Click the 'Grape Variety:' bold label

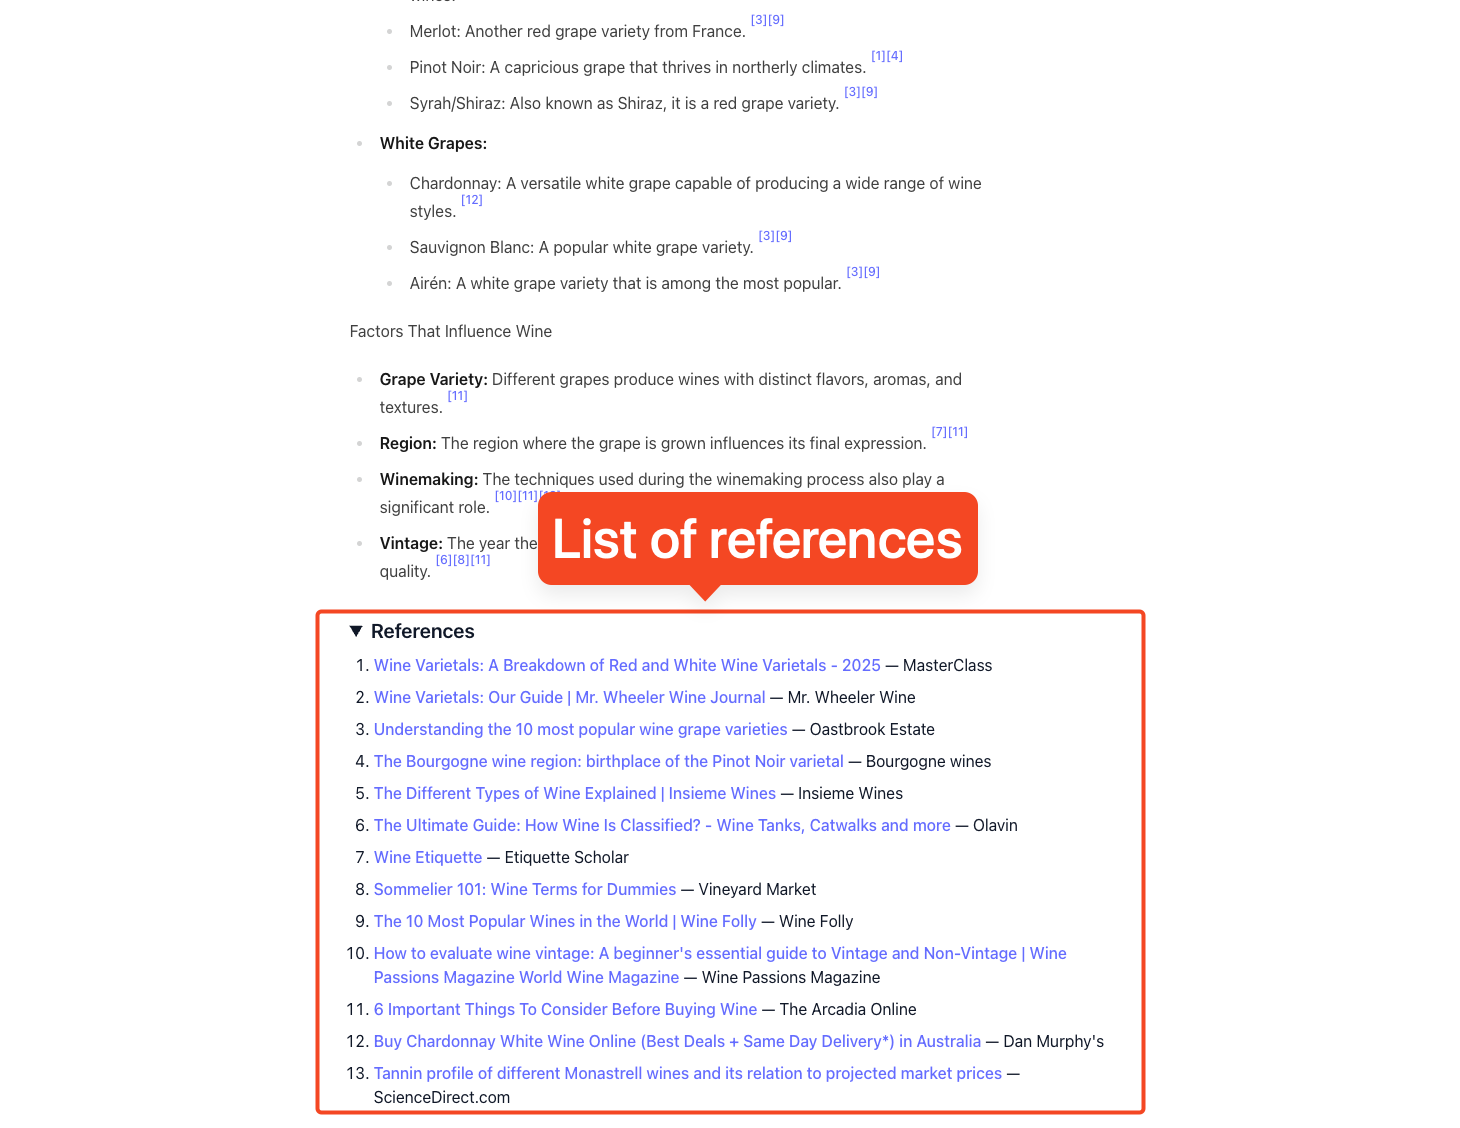pyautogui.click(x=434, y=379)
